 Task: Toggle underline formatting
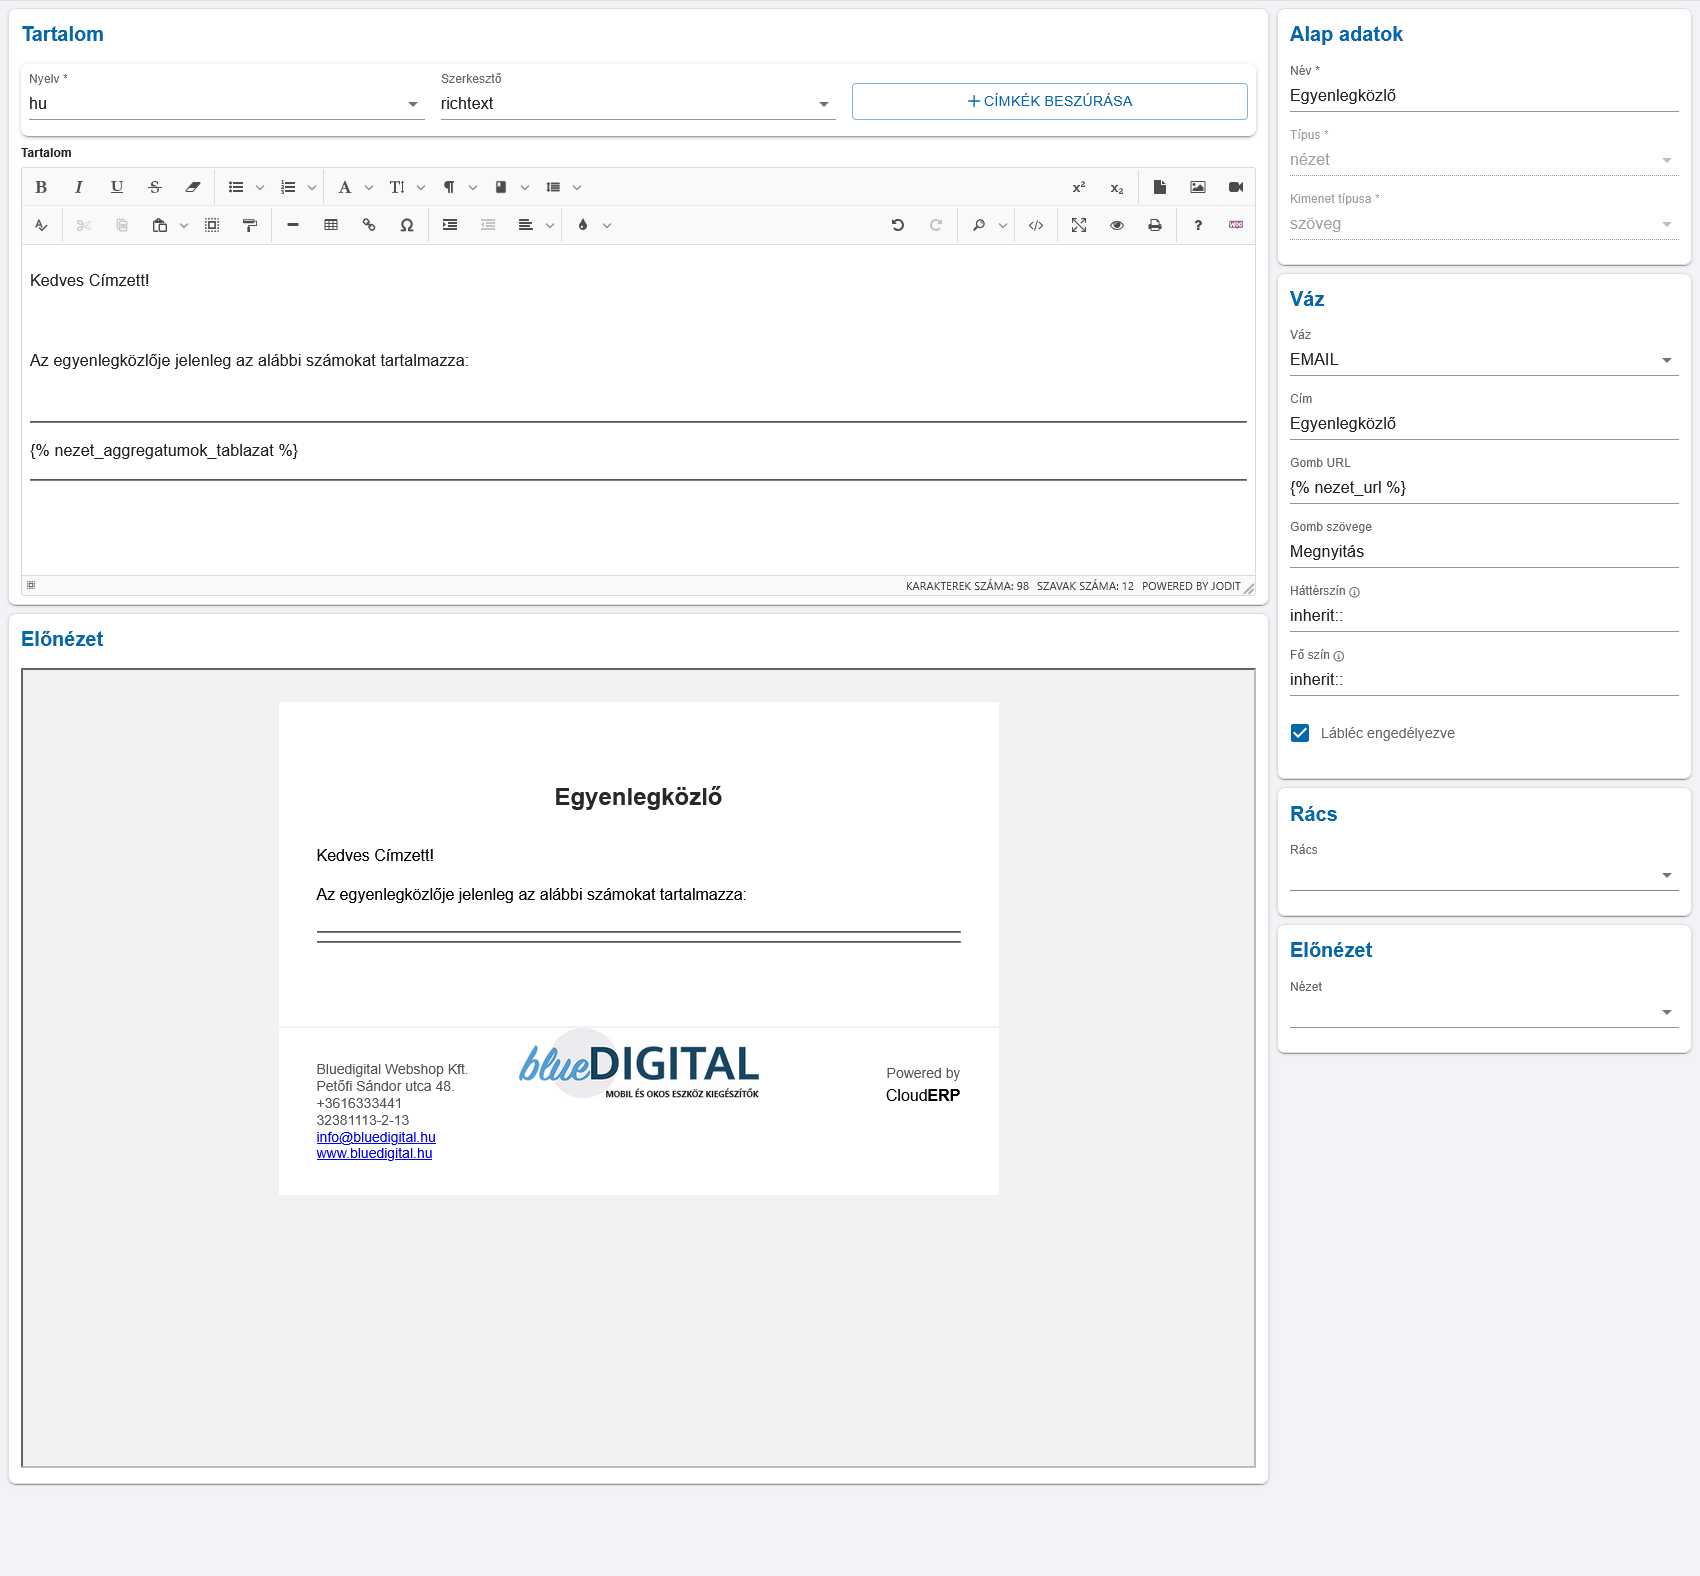click(x=117, y=187)
